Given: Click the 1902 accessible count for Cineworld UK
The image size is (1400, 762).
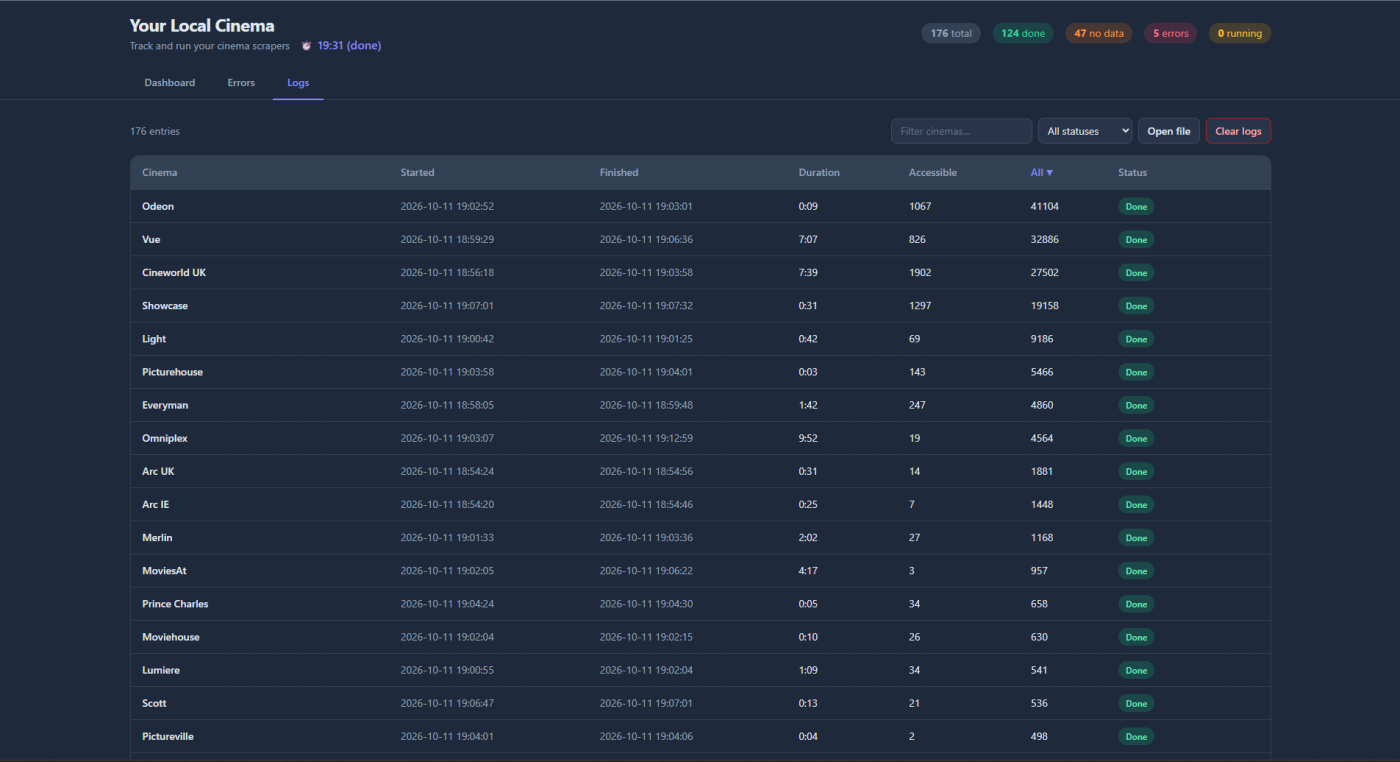Looking at the screenshot, I should [x=920, y=272].
